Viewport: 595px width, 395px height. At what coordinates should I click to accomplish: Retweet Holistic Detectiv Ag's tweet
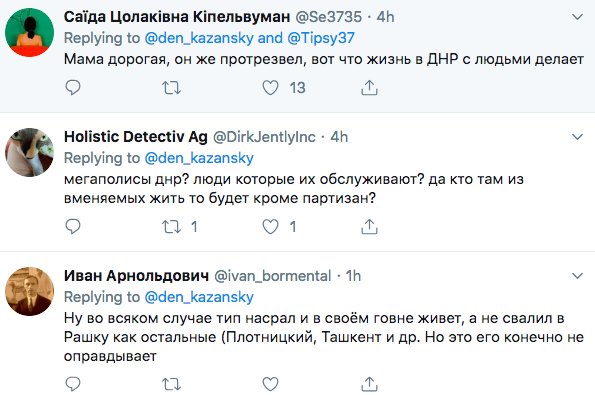[x=172, y=227]
